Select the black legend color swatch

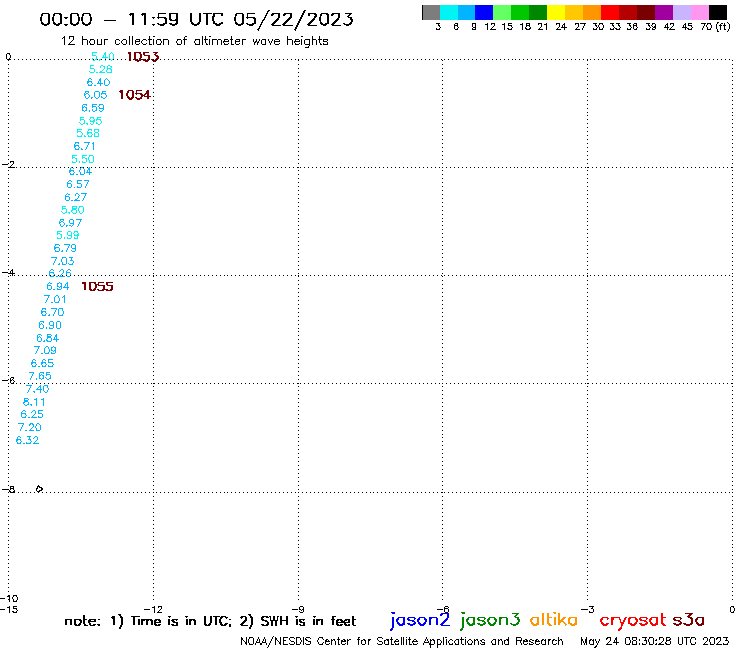pyautogui.click(x=717, y=12)
